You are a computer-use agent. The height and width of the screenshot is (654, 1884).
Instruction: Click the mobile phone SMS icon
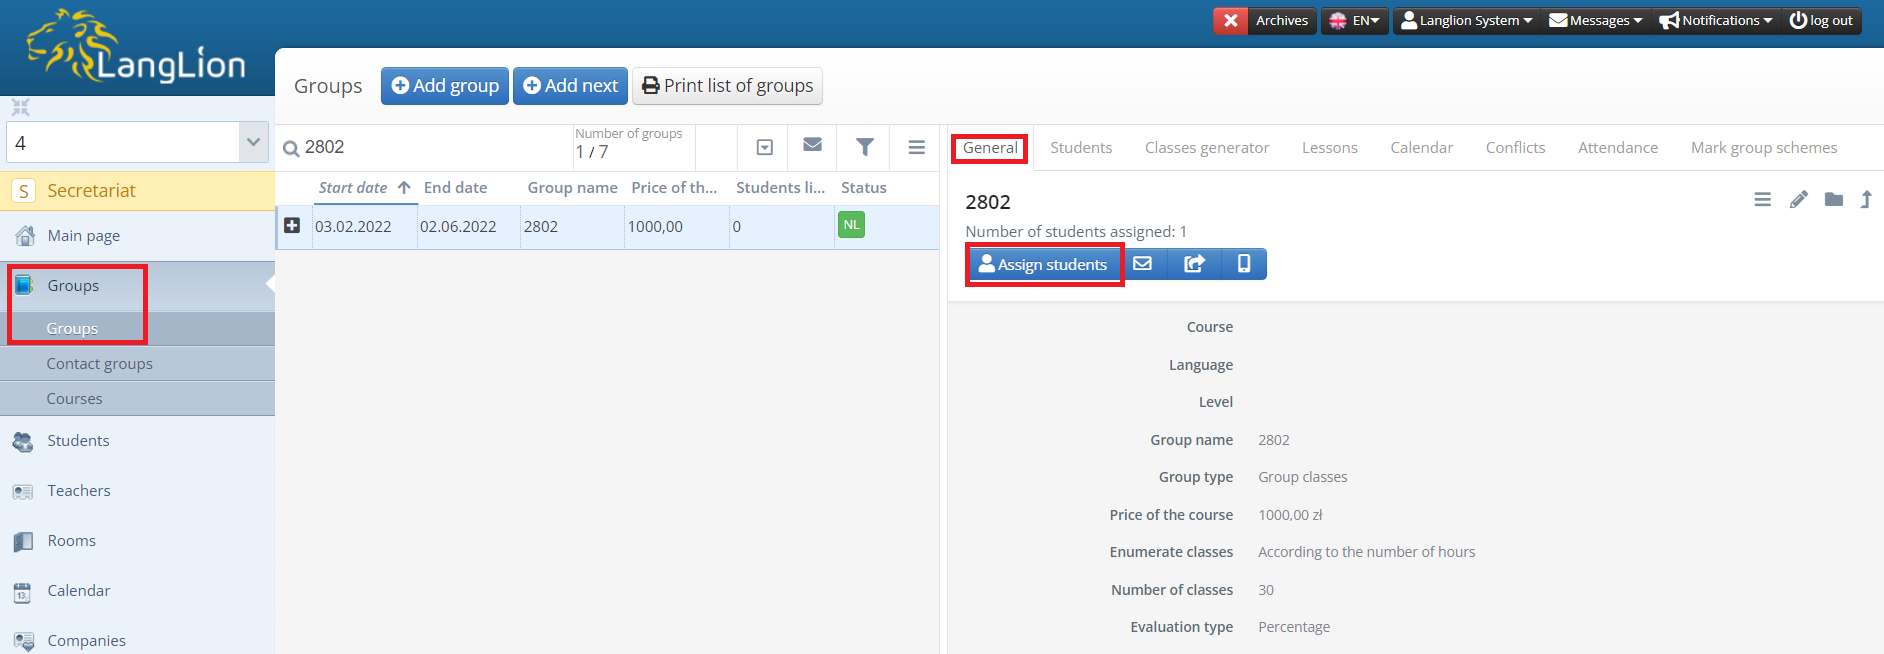(1243, 264)
